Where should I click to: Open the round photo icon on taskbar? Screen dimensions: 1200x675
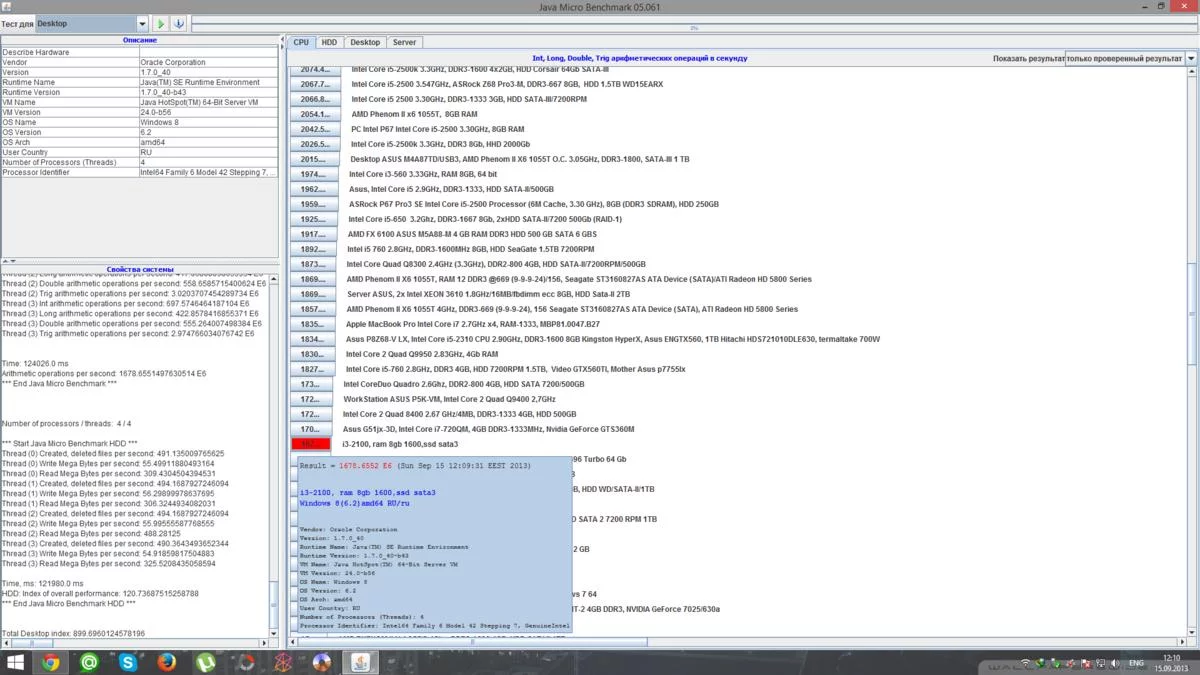click(x=321, y=662)
